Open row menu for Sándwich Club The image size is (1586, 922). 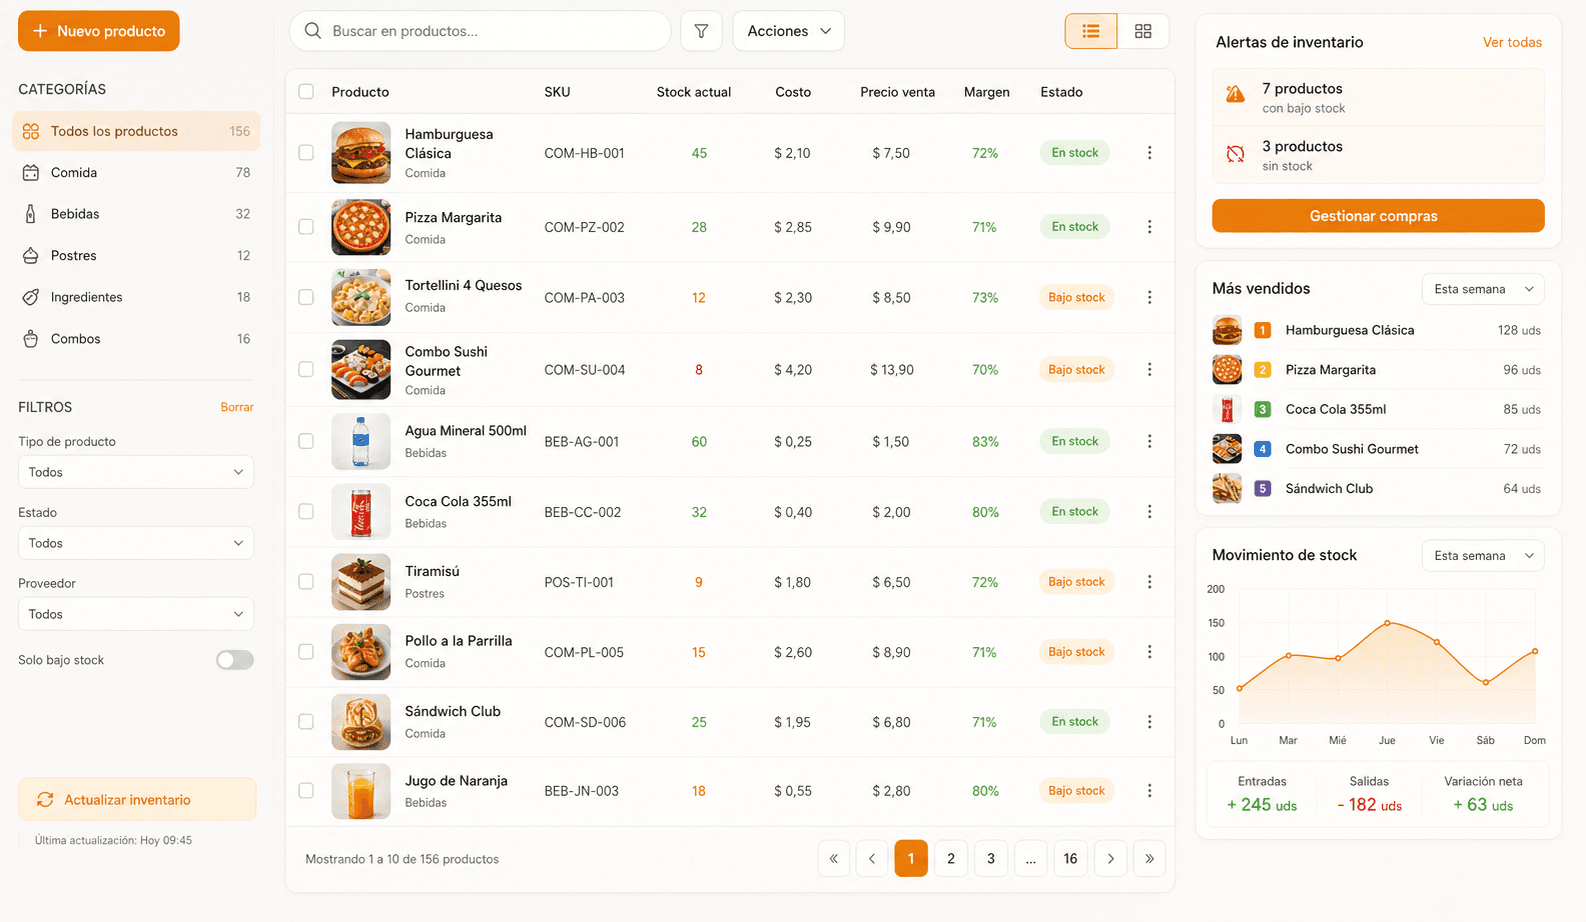click(x=1149, y=722)
